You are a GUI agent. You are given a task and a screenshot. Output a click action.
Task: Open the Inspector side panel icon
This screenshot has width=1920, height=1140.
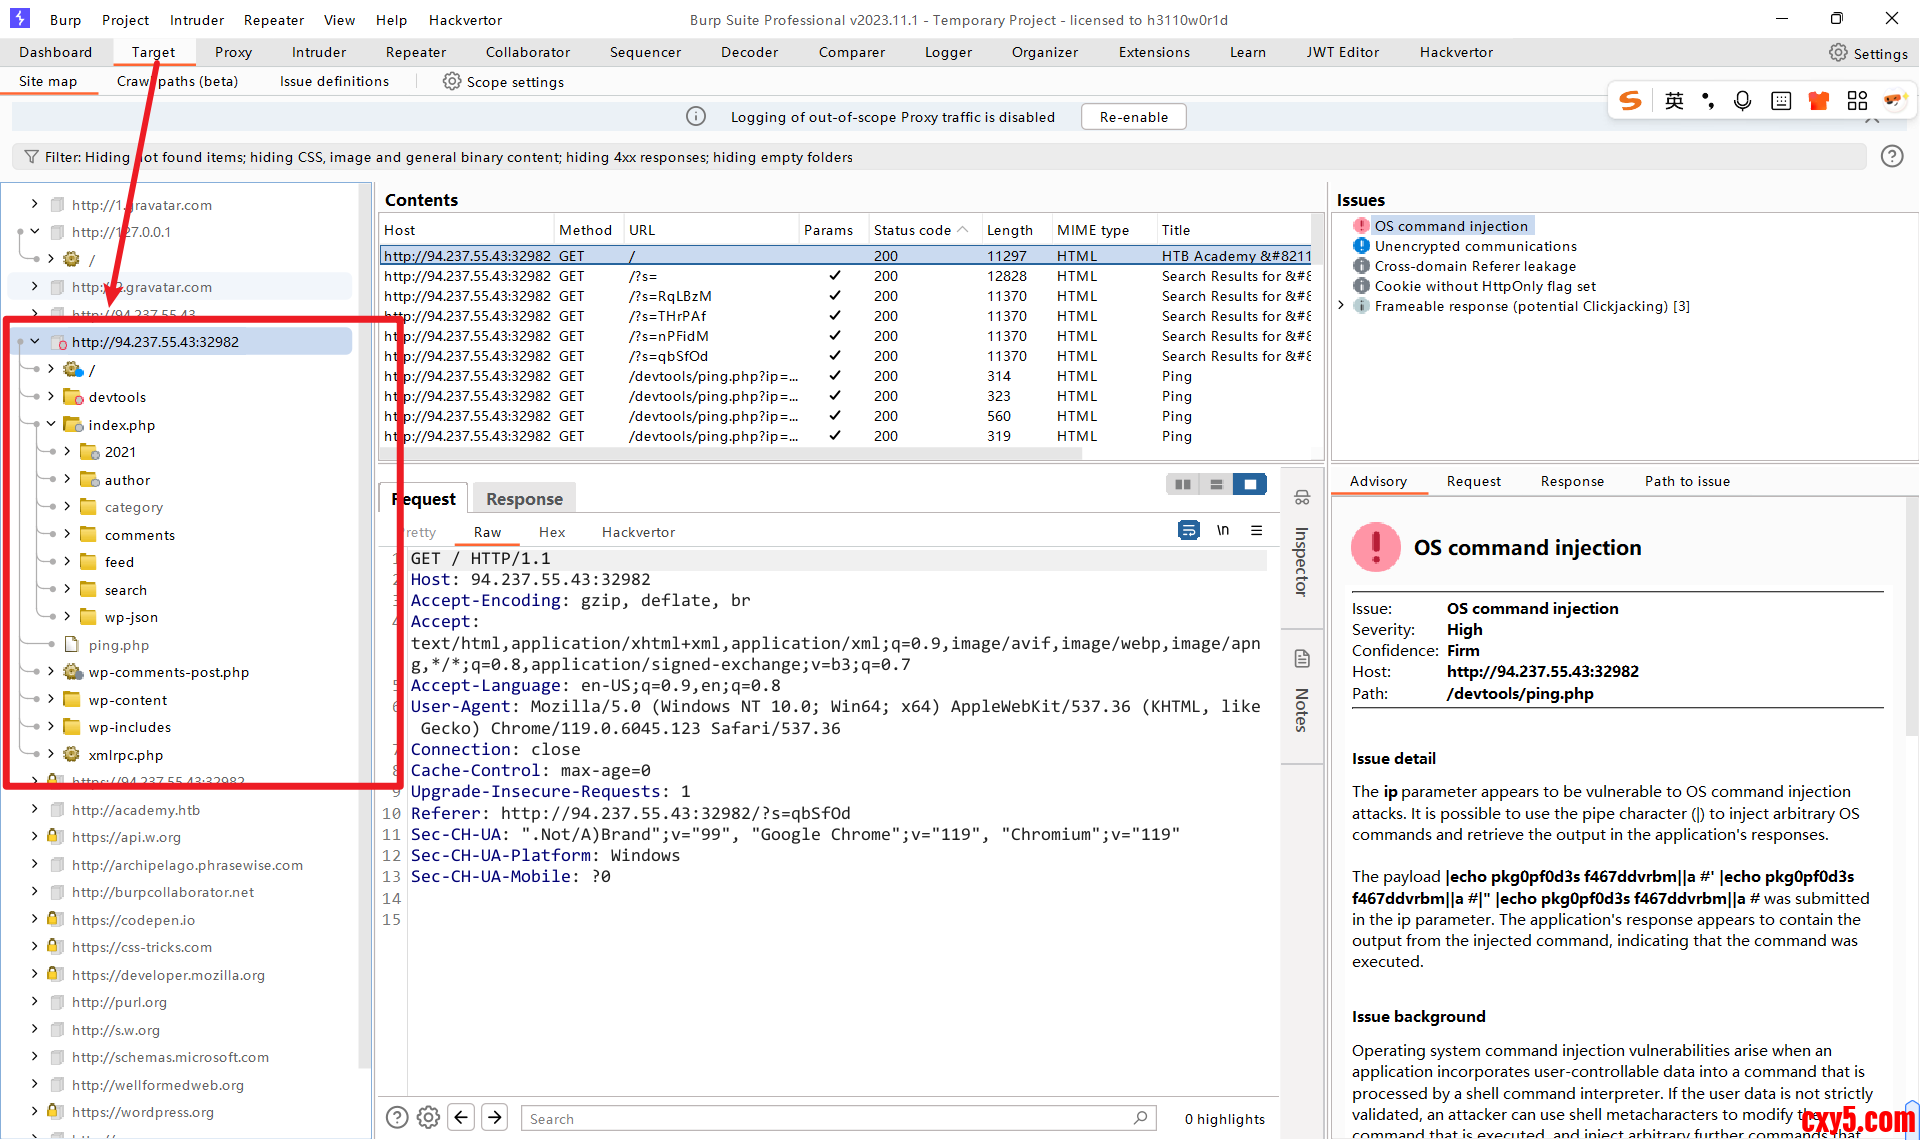coord(1302,497)
